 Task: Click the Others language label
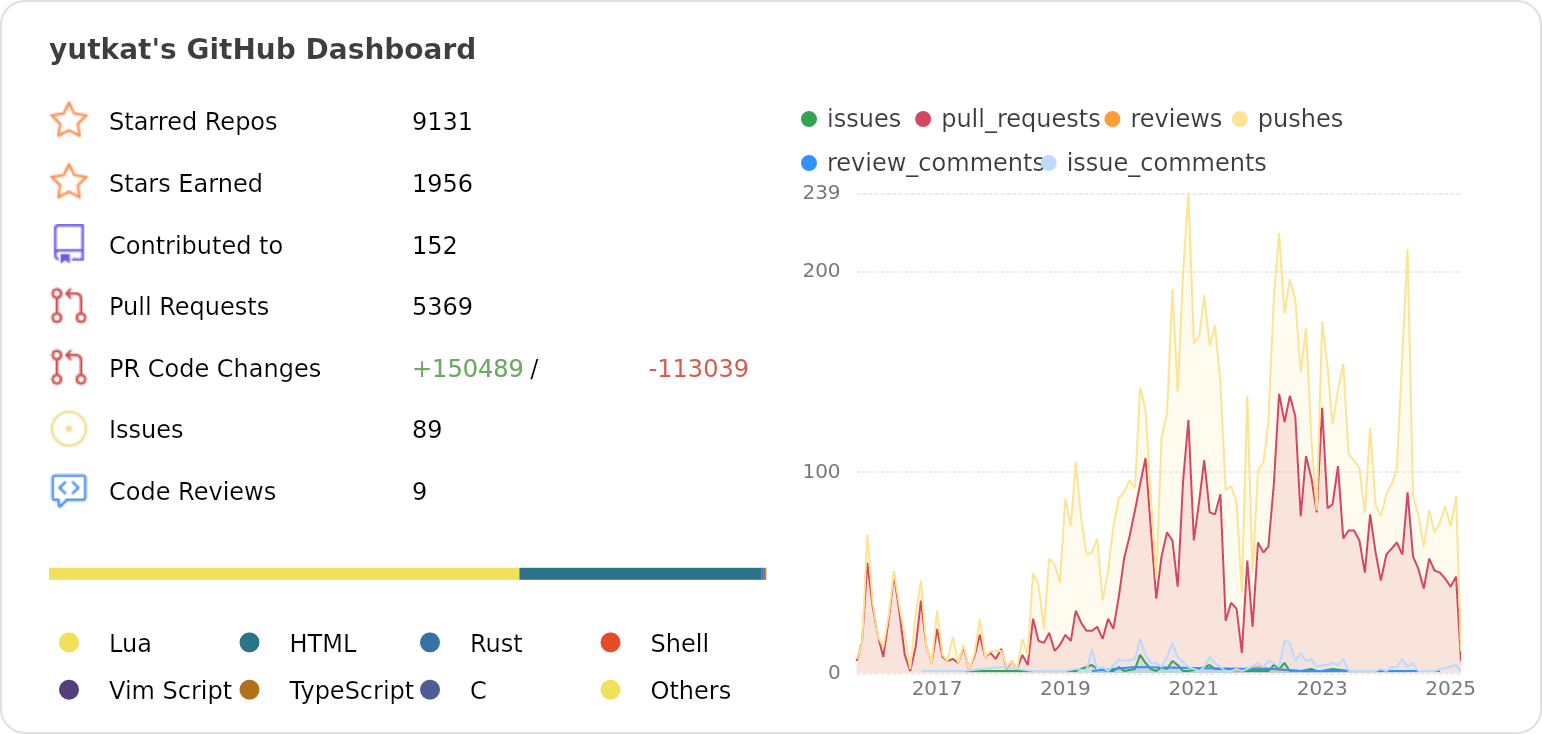pyautogui.click(x=691, y=691)
